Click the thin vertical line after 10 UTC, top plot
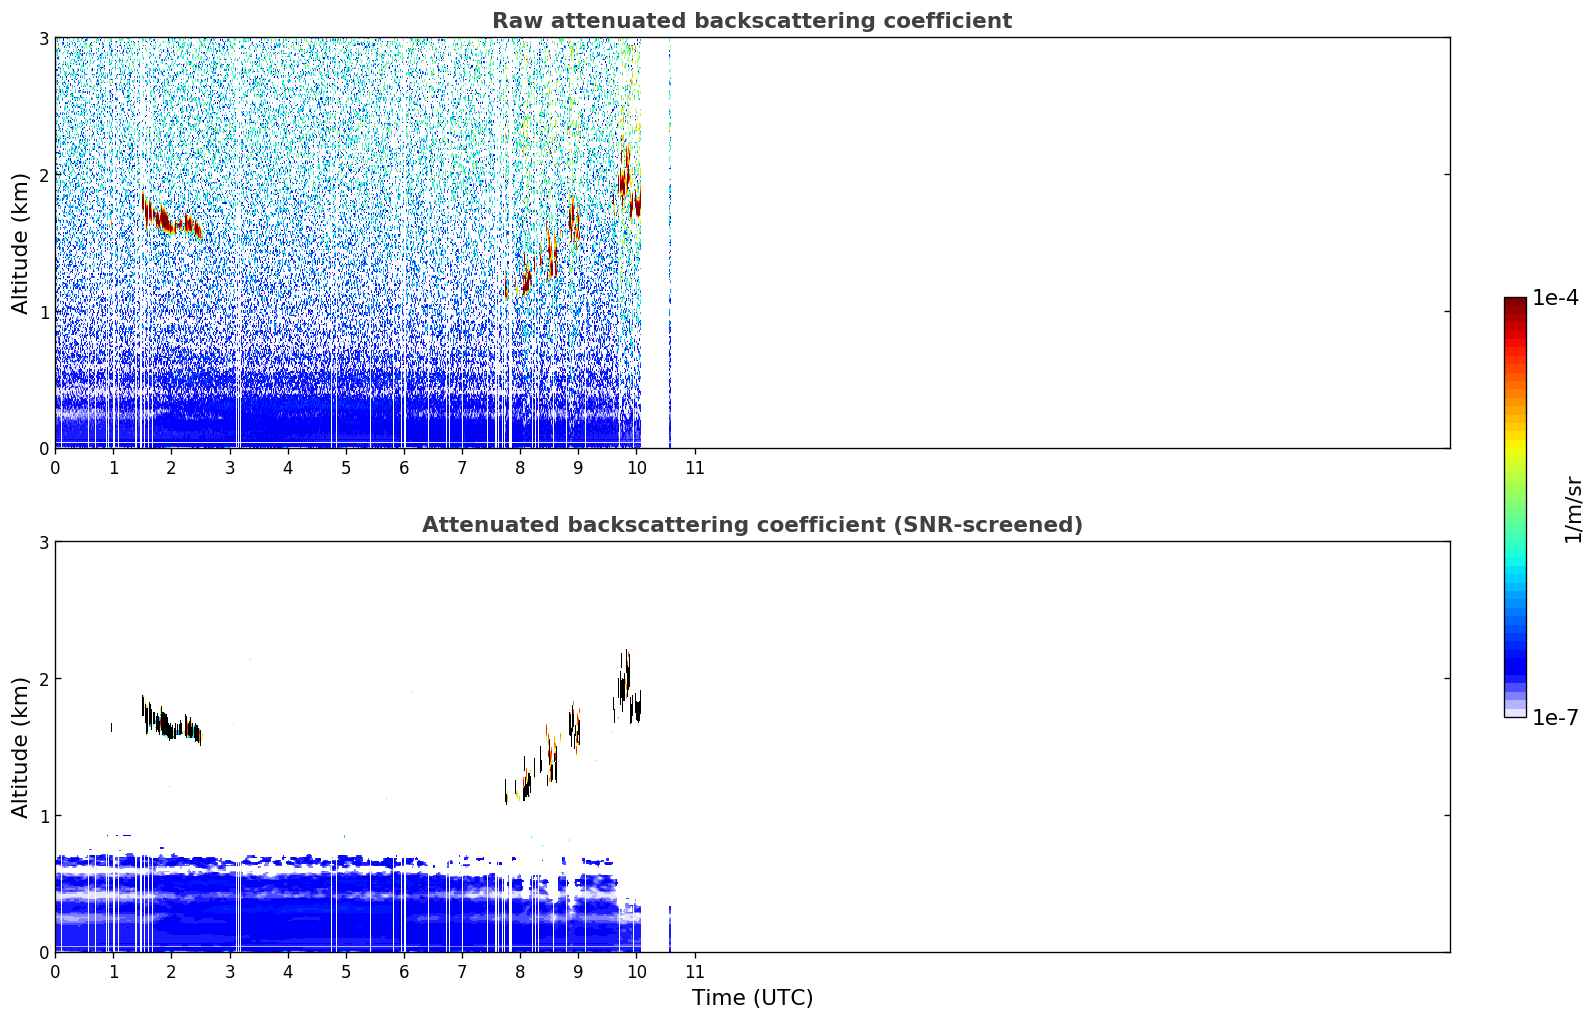Image resolution: width=1595 pixels, height=1020 pixels. (x=669, y=243)
